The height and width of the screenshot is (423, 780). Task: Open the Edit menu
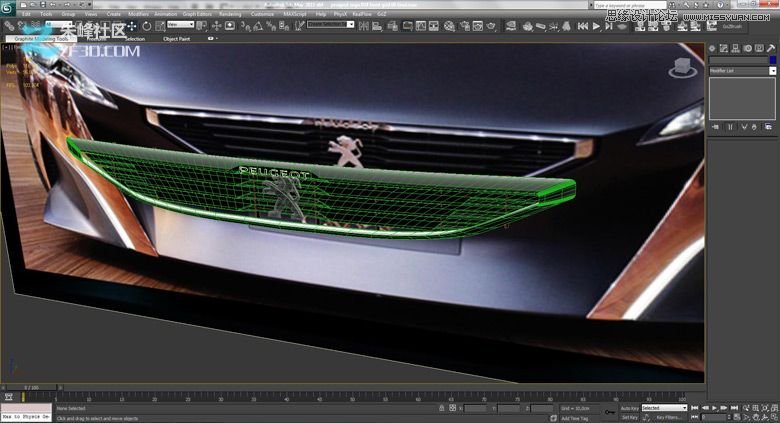click(x=26, y=14)
